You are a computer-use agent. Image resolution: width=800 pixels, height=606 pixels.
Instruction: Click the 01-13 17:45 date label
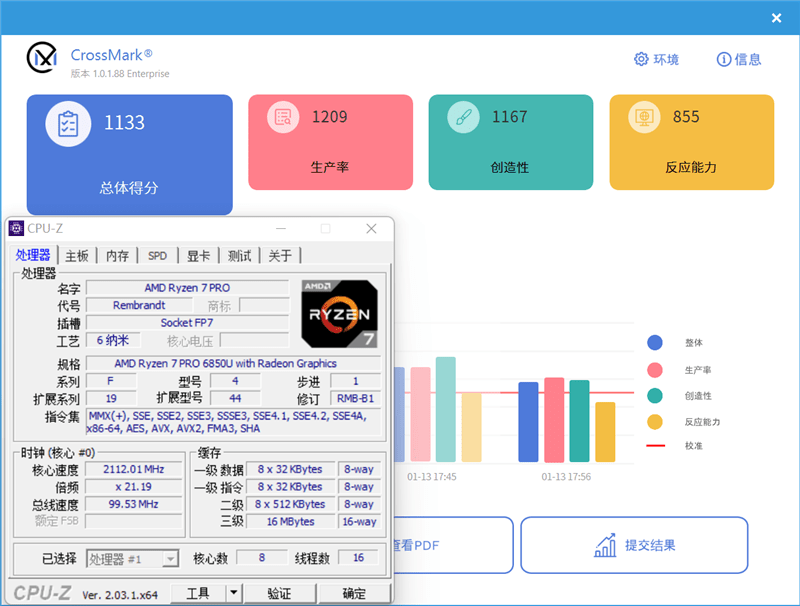(432, 477)
